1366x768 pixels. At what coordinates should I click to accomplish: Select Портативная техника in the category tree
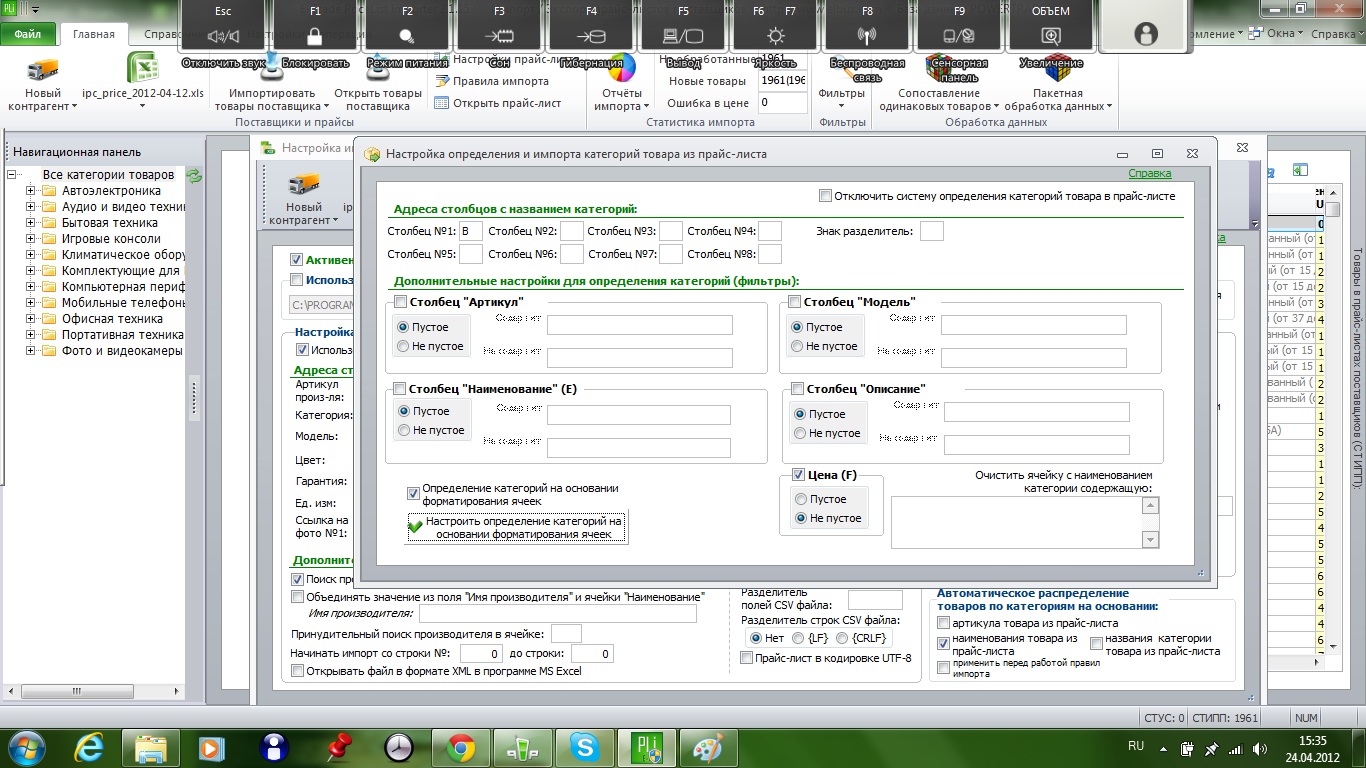tap(123, 335)
